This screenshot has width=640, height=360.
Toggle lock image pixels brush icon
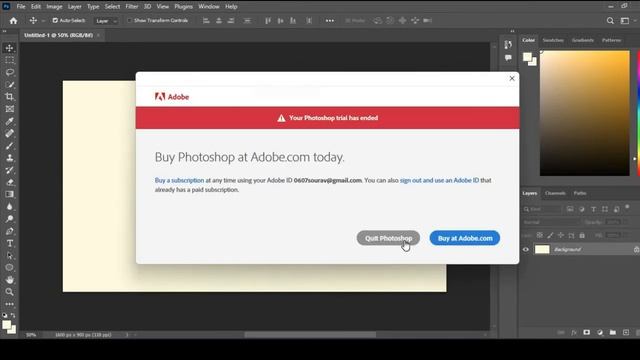pos(550,236)
